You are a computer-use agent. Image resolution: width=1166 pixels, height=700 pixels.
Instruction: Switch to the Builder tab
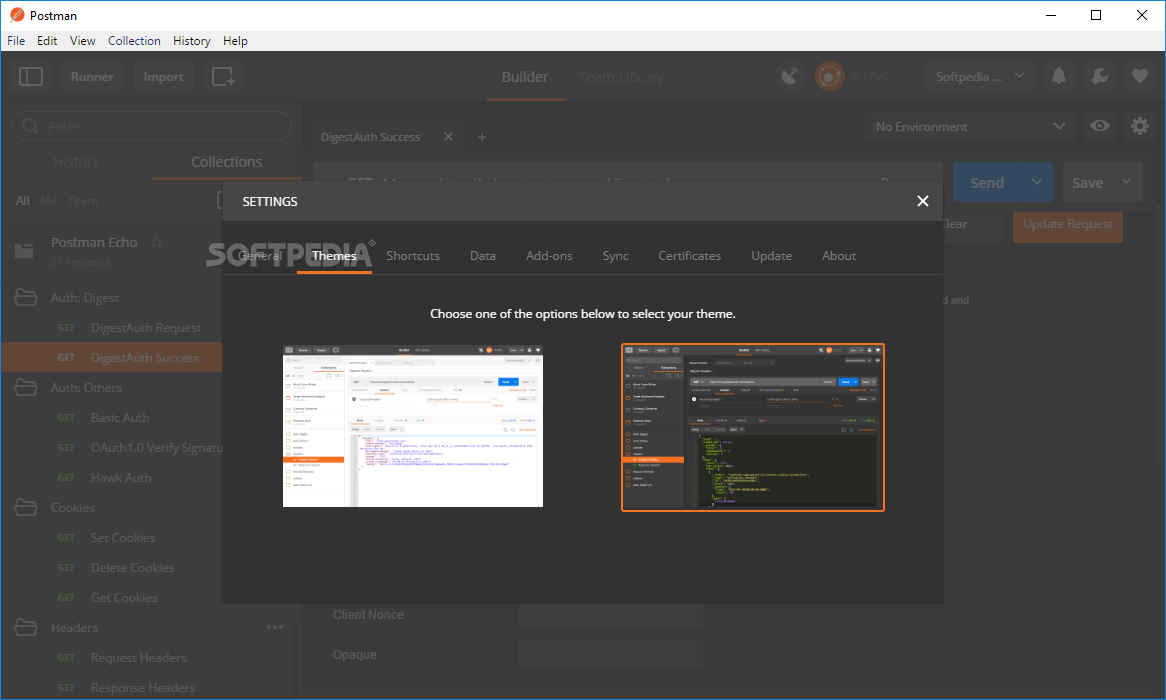(525, 77)
